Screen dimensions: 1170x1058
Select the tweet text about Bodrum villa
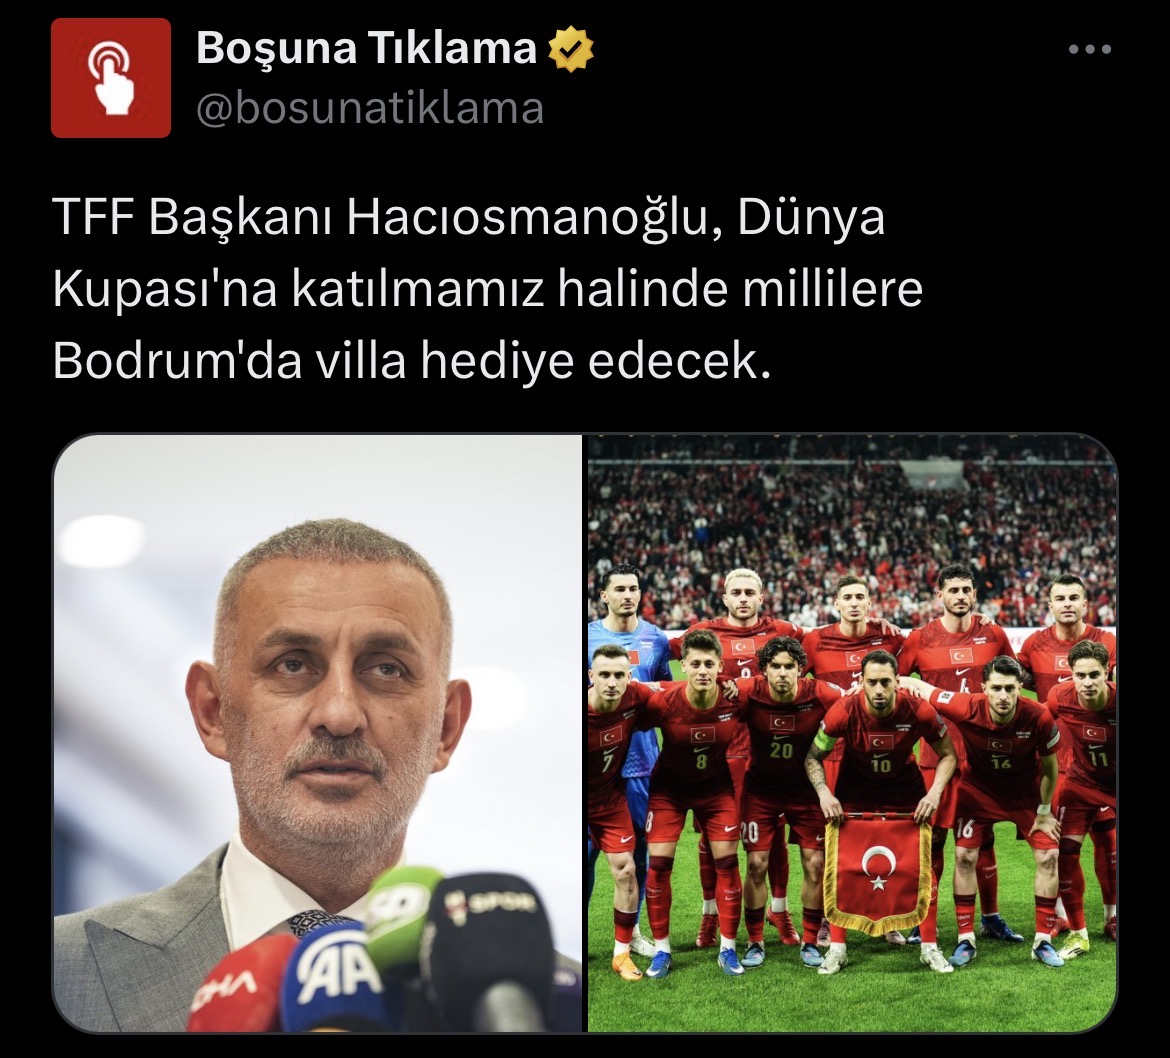coord(488,289)
